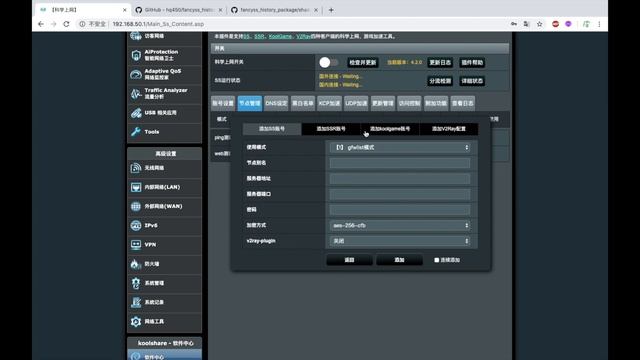Click the translate icon in address bar
The width and height of the screenshot is (640, 360).
pyautogui.click(x=527, y=24)
